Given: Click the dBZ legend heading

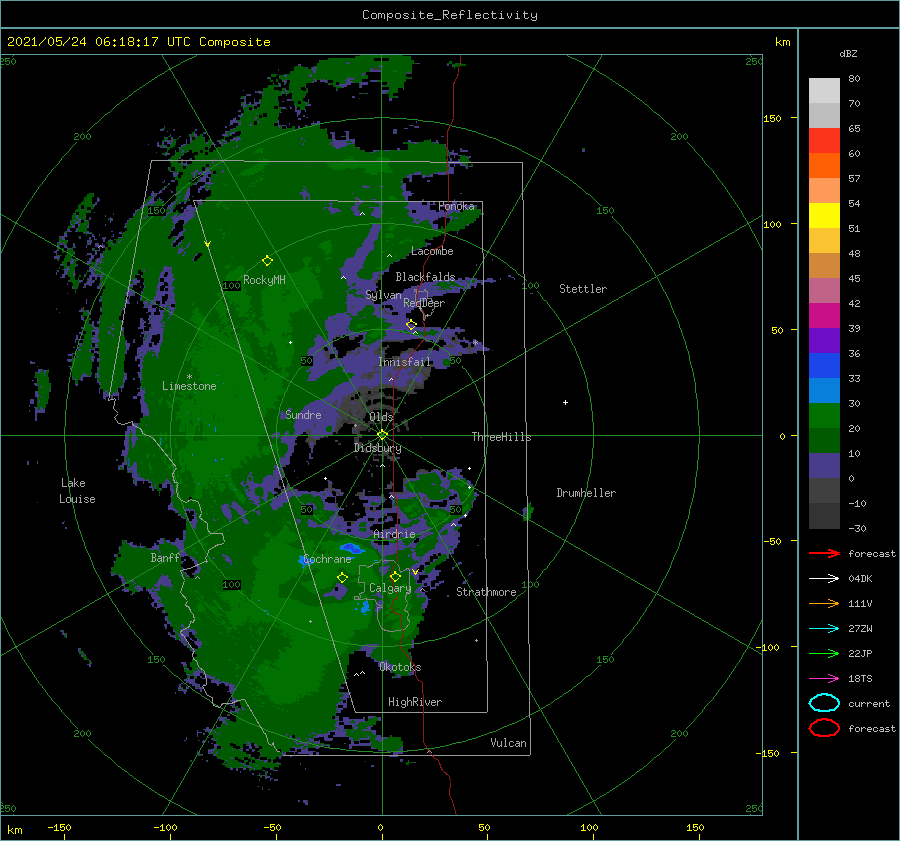Looking at the screenshot, I should (848, 53).
